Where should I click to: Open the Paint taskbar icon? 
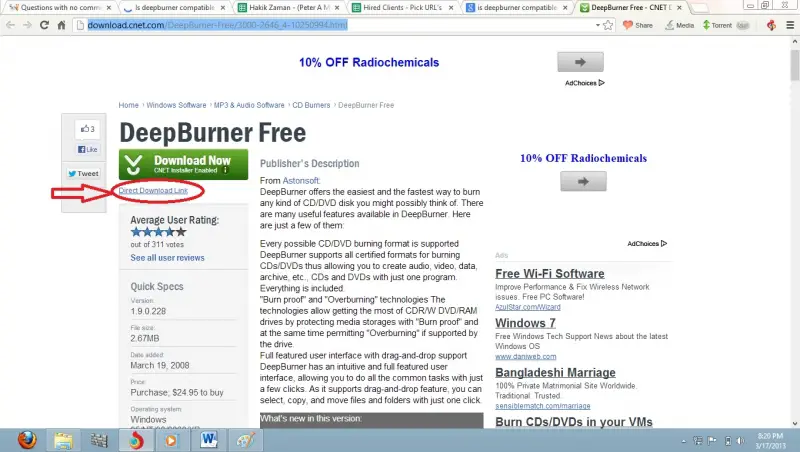click(245, 440)
